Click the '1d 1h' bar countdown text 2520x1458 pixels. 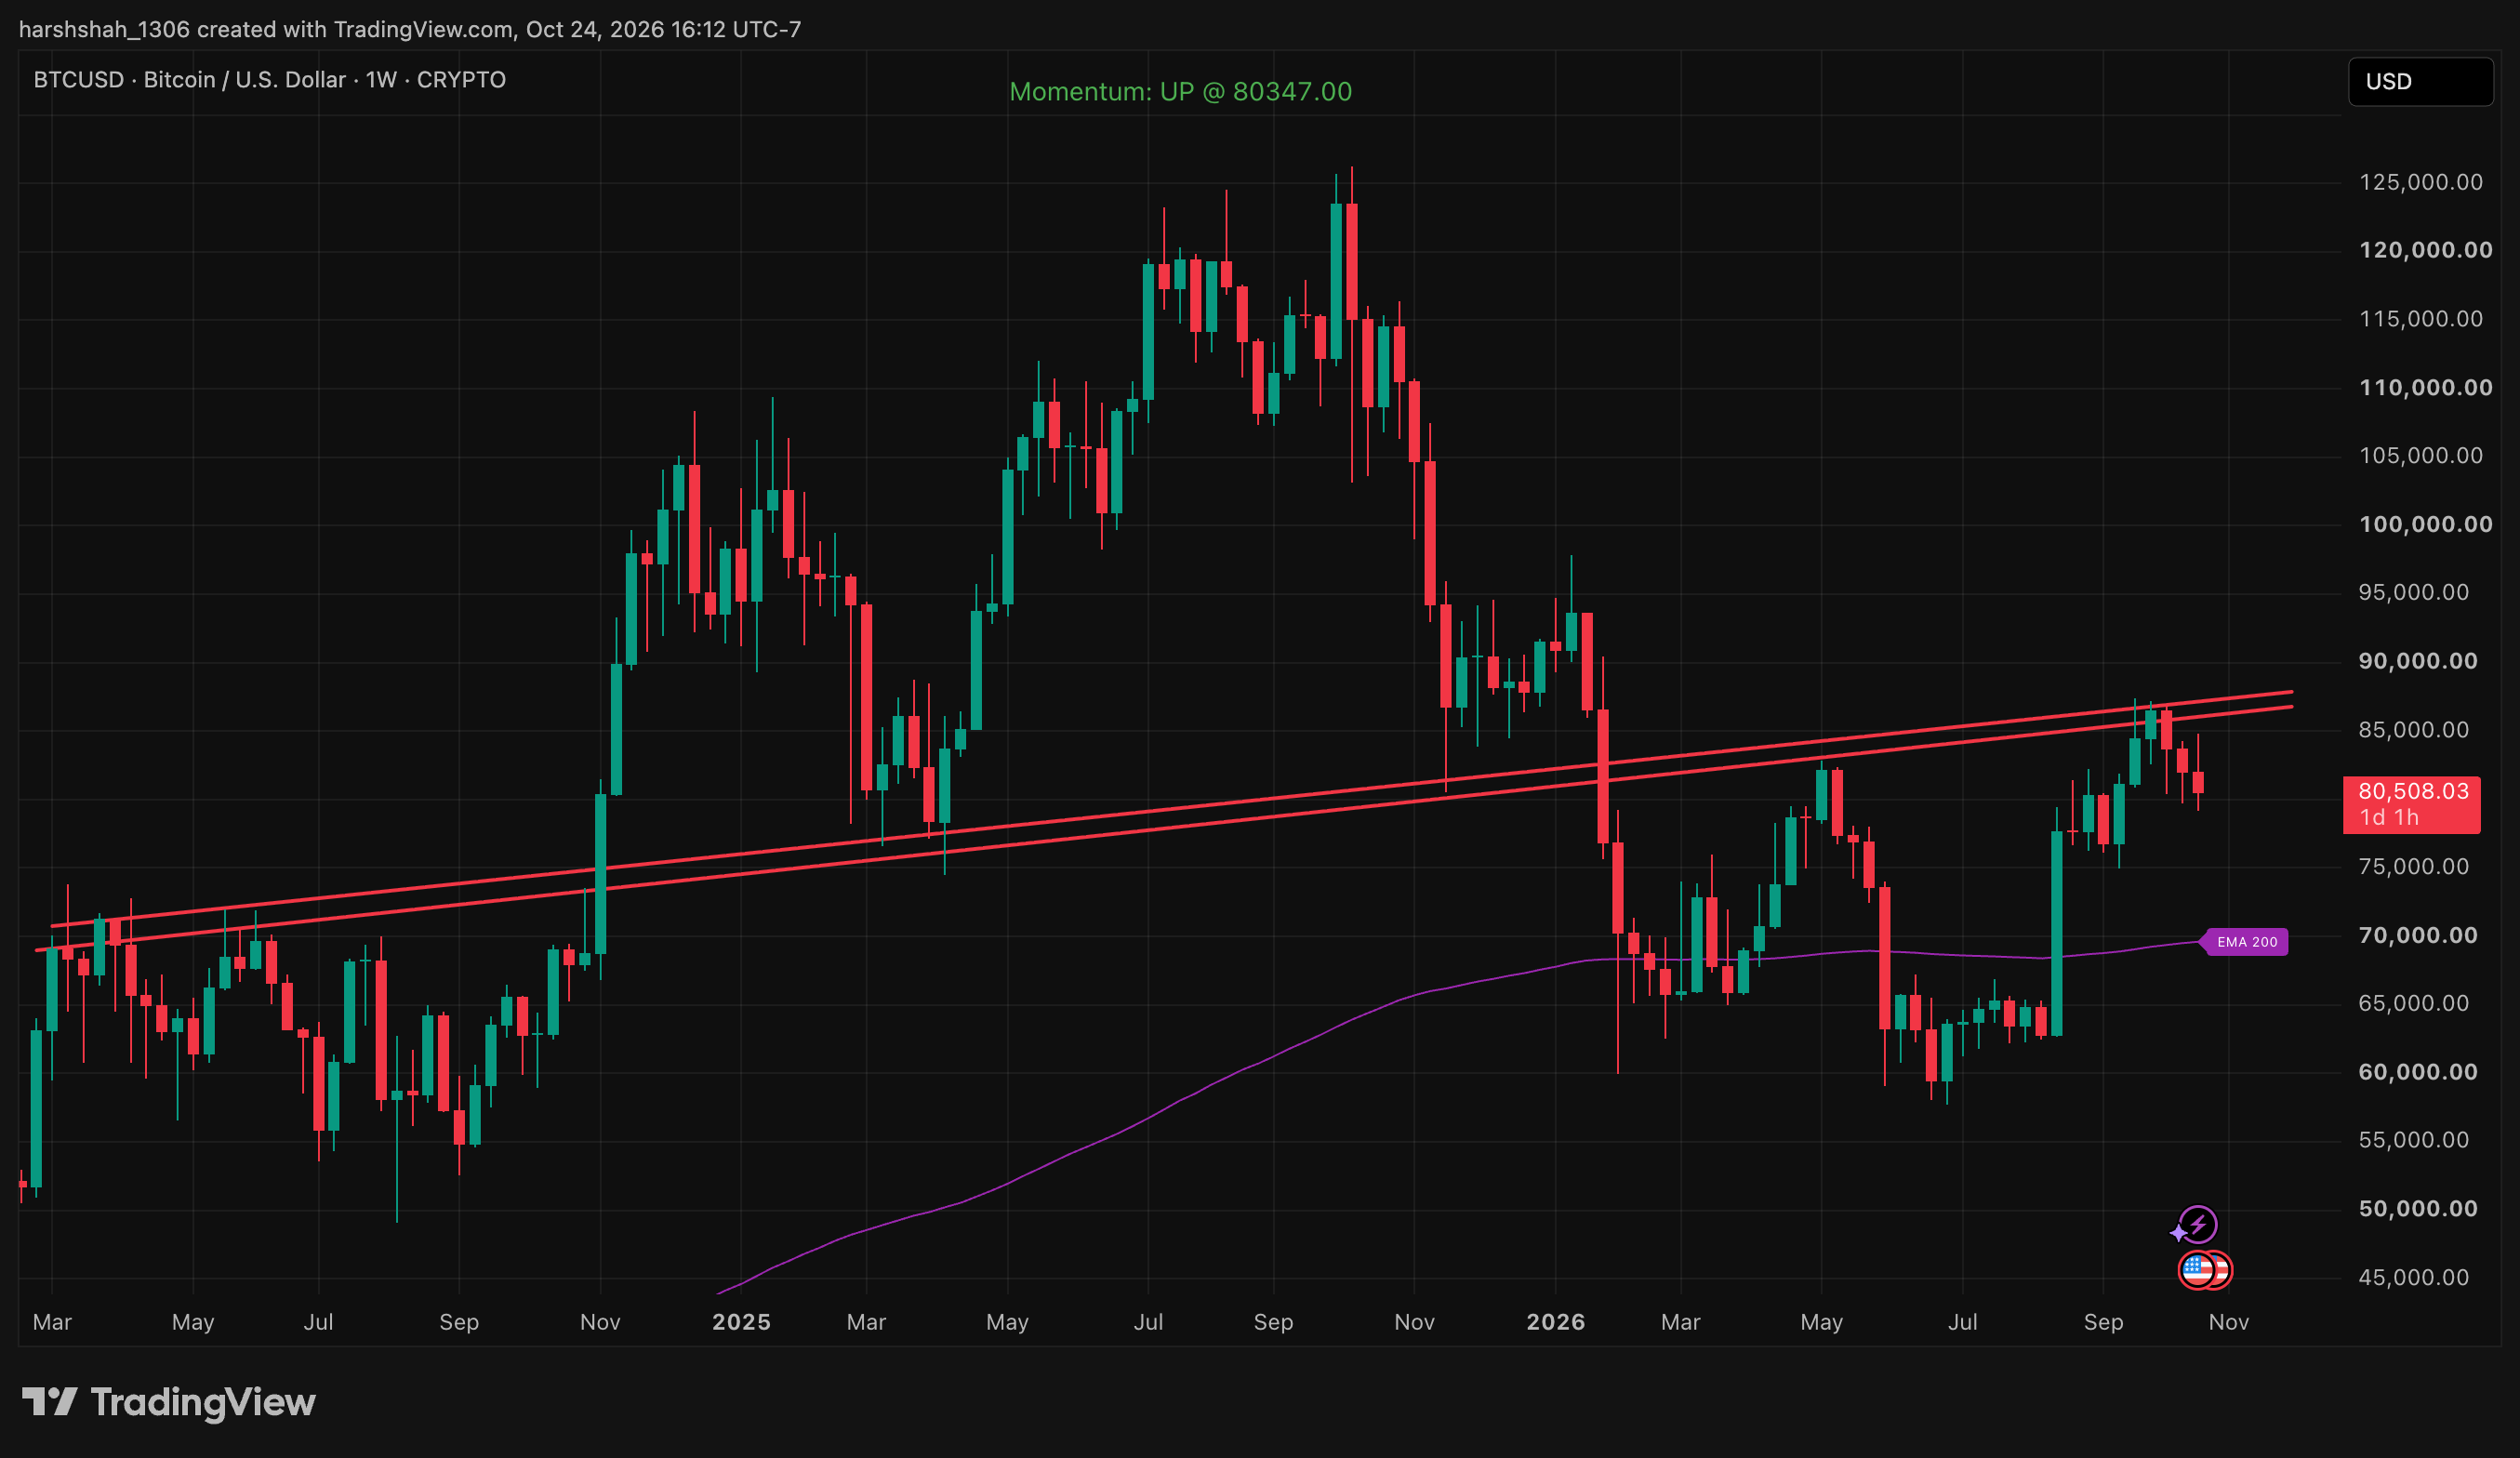click(2389, 818)
